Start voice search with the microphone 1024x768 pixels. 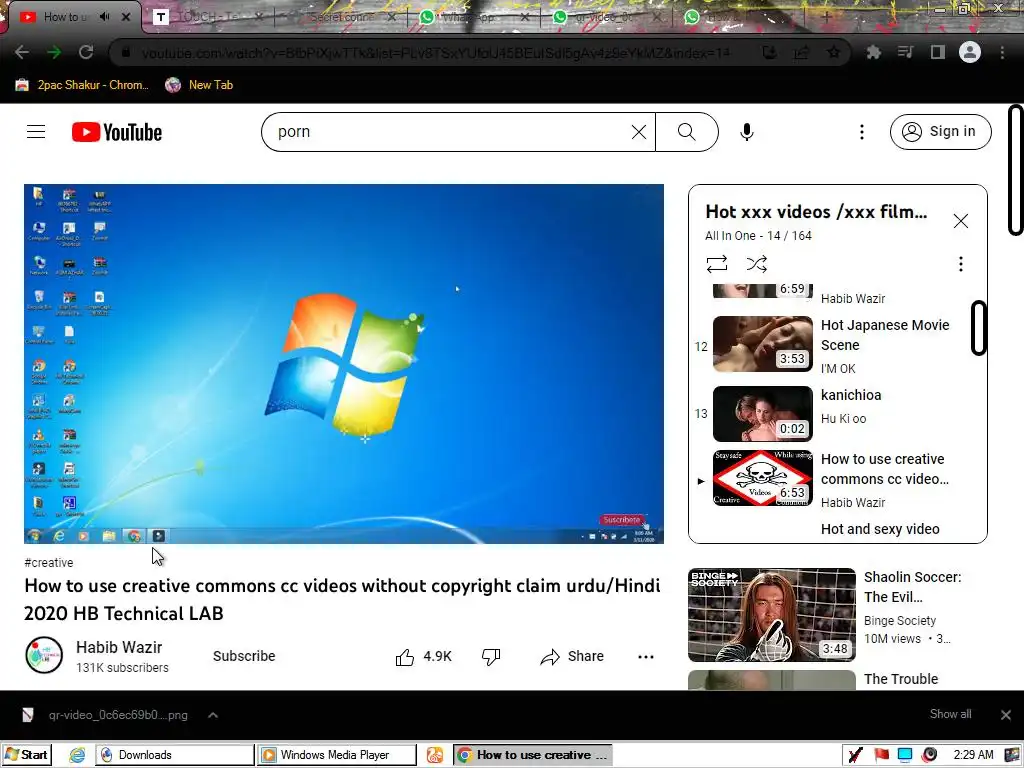coord(746,132)
